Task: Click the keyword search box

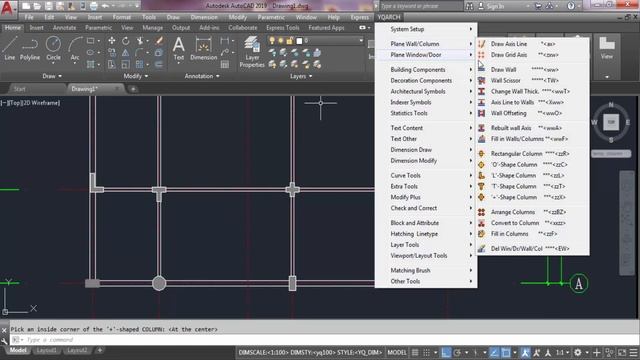Action: tap(420, 6)
